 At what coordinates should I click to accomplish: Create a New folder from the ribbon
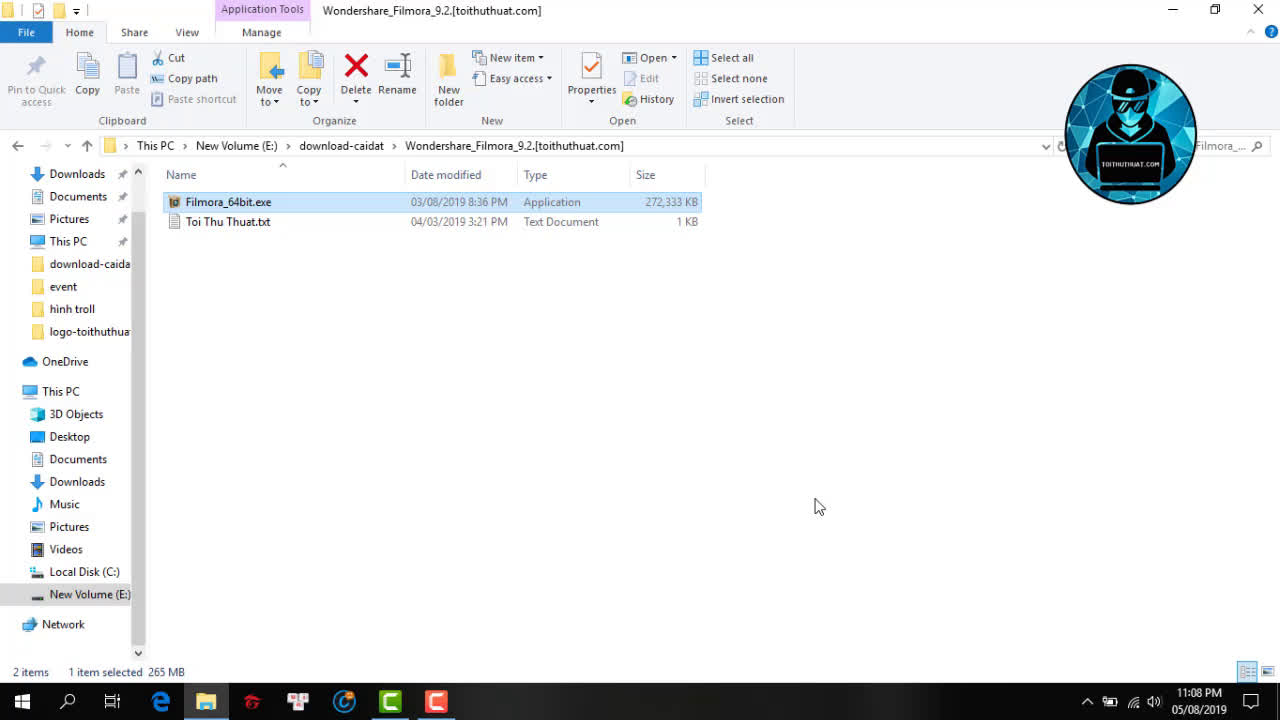(448, 79)
